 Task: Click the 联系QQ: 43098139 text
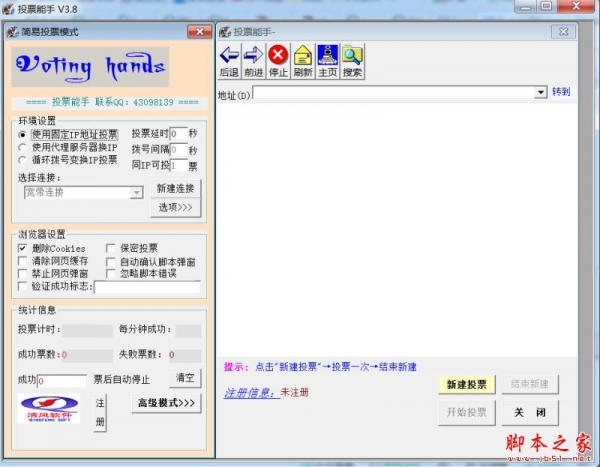point(134,102)
